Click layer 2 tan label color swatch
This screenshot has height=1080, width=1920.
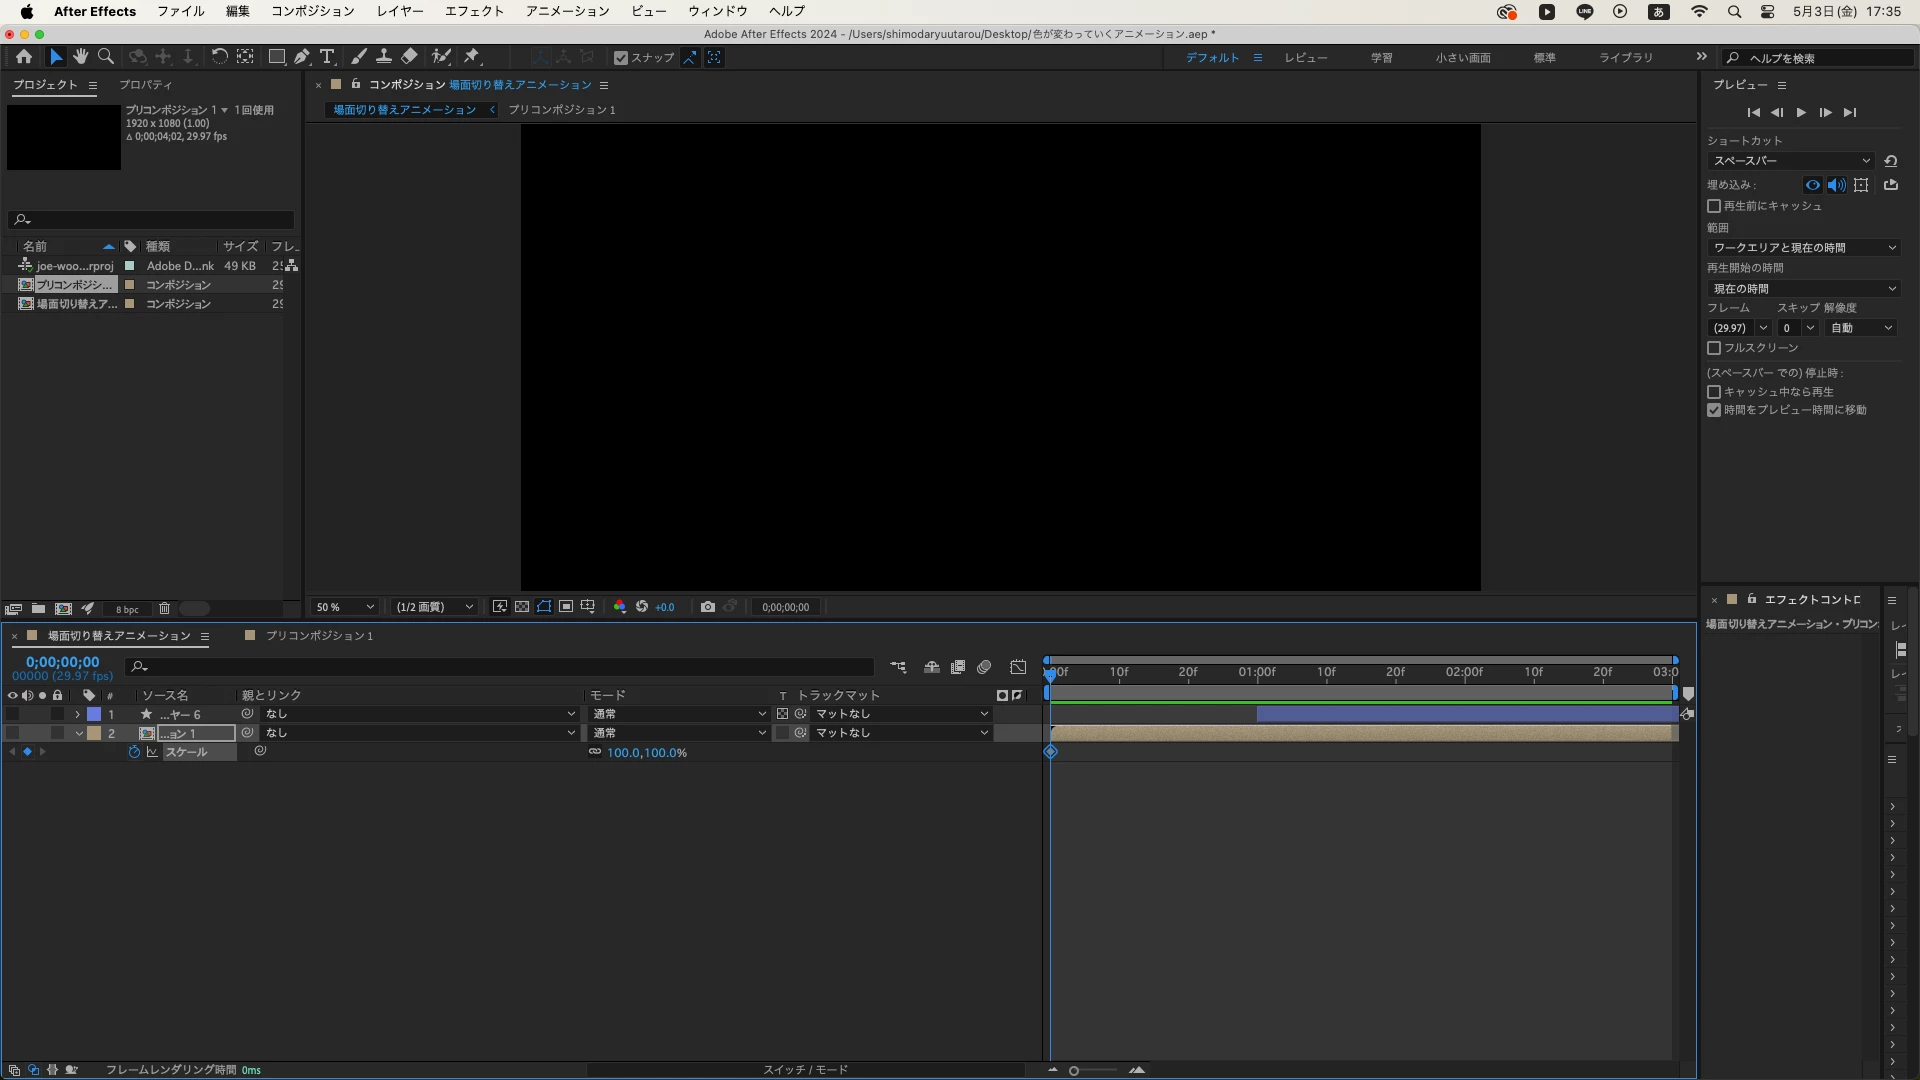click(94, 733)
